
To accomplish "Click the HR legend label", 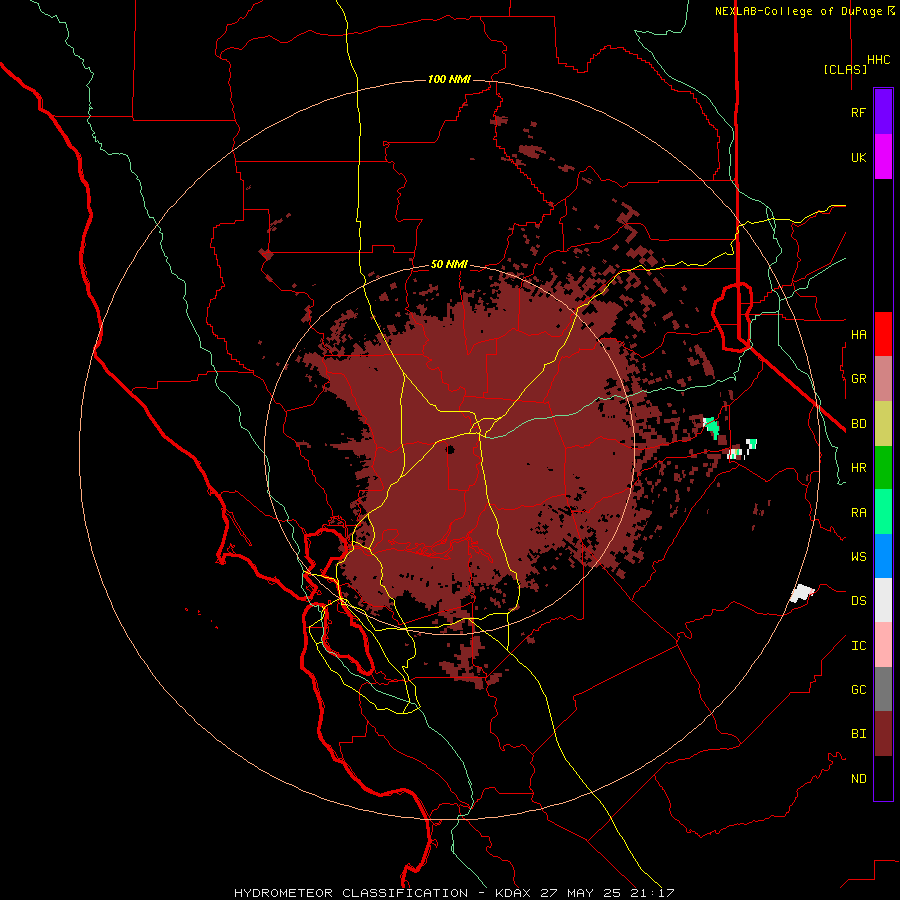I will click(x=858, y=468).
